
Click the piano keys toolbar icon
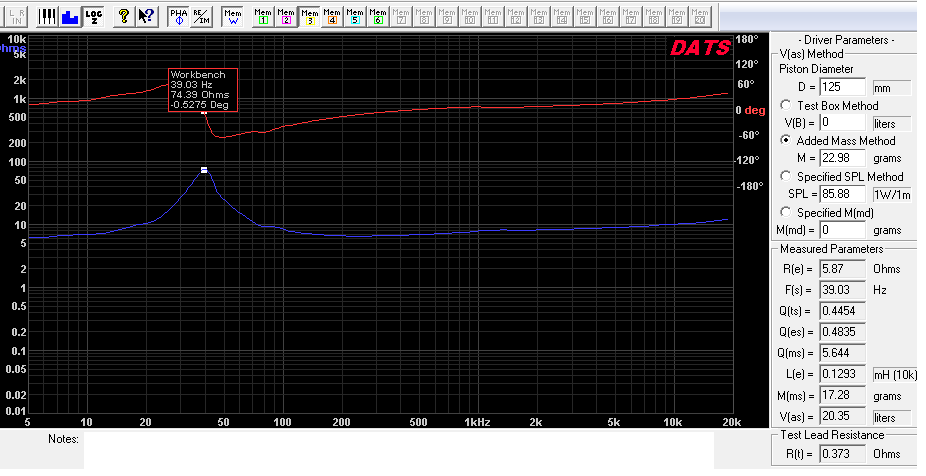tap(48, 17)
